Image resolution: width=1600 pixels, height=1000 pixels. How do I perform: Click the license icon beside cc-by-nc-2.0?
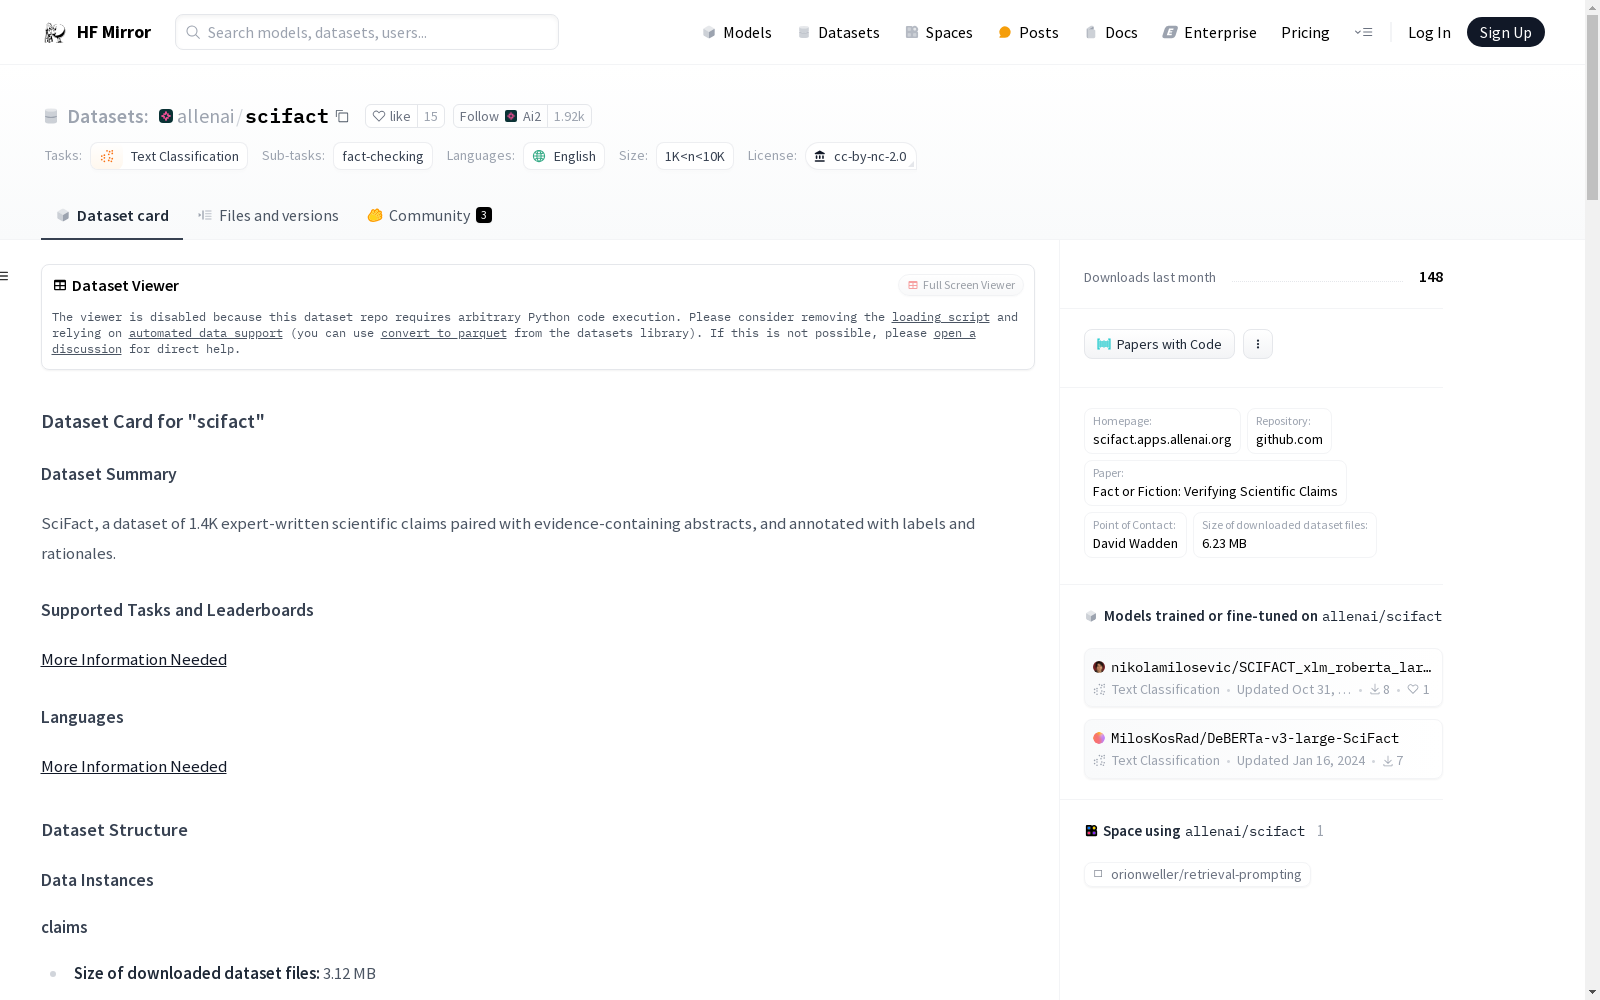click(x=820, y=156)
